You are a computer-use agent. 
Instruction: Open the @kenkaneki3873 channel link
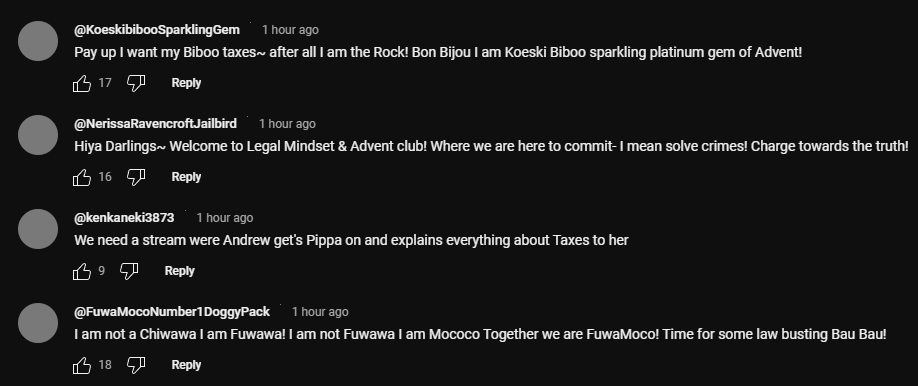tap(124, 218)
